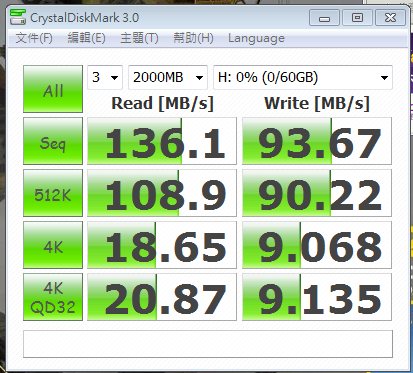Close the CrystalDiskMark window
The width and height of the screenshot is (413, 373).
point(390,18)
